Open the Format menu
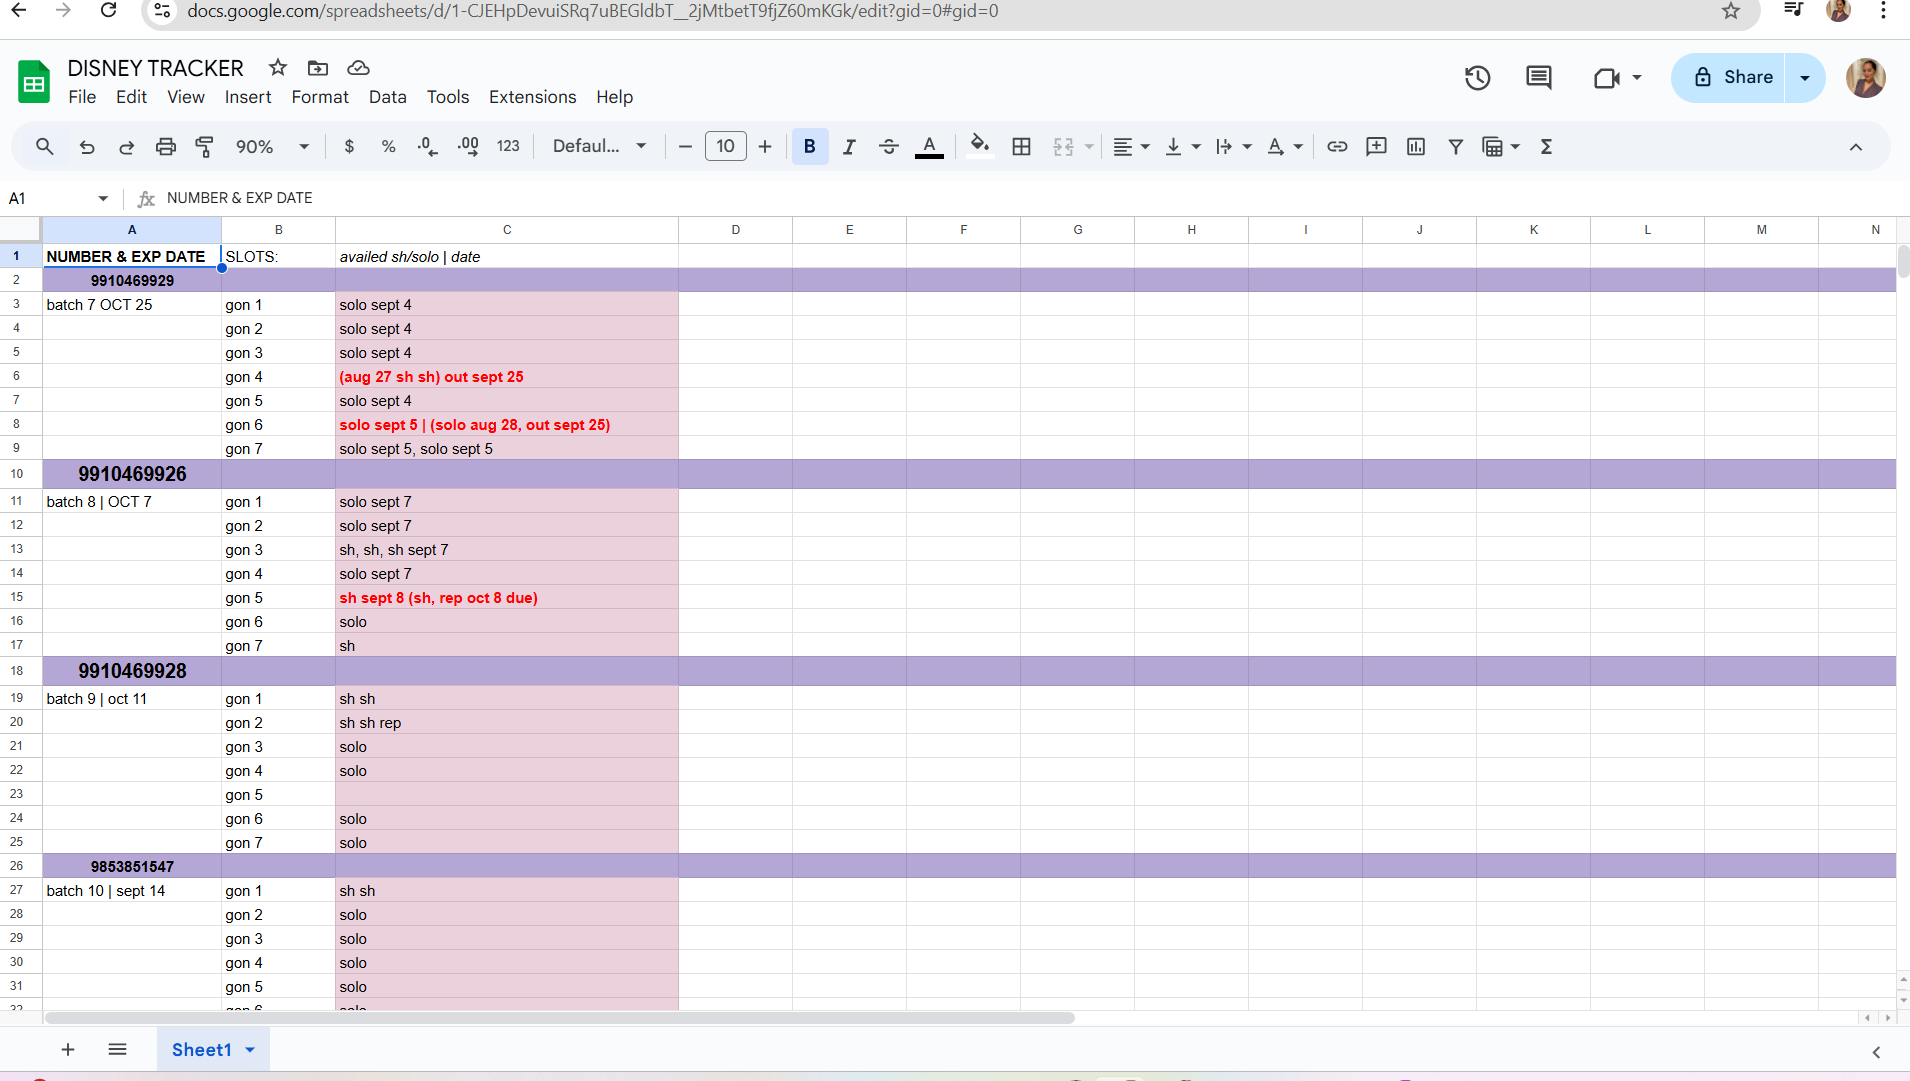 (x=320, y=97)
